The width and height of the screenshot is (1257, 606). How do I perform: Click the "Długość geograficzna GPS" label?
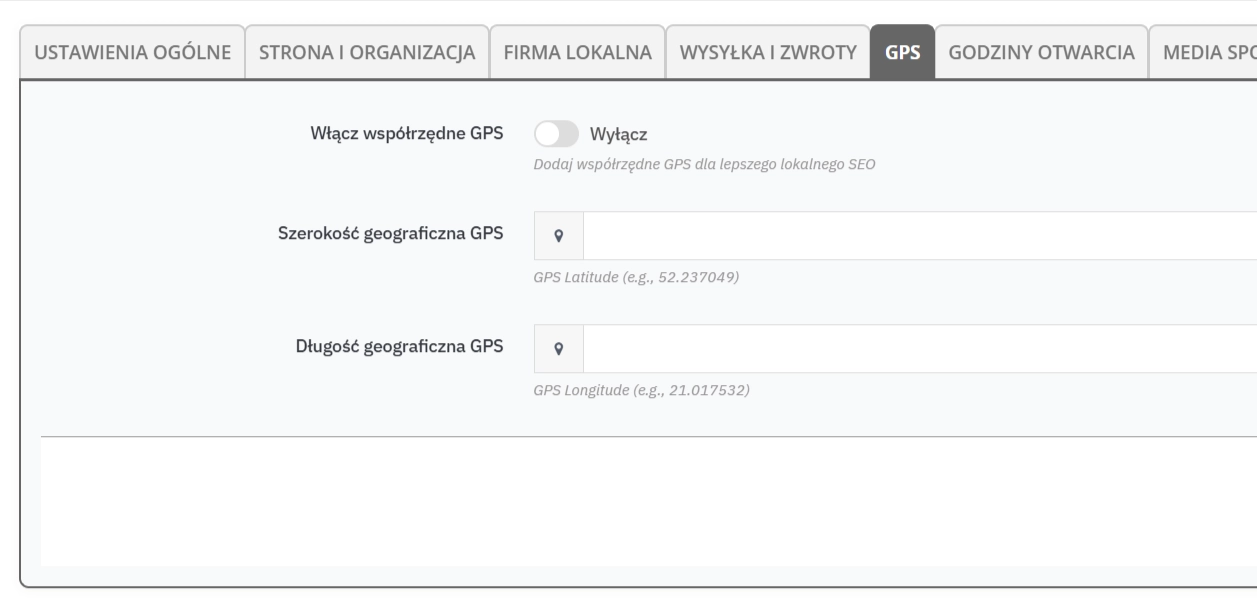click(399, 347)
